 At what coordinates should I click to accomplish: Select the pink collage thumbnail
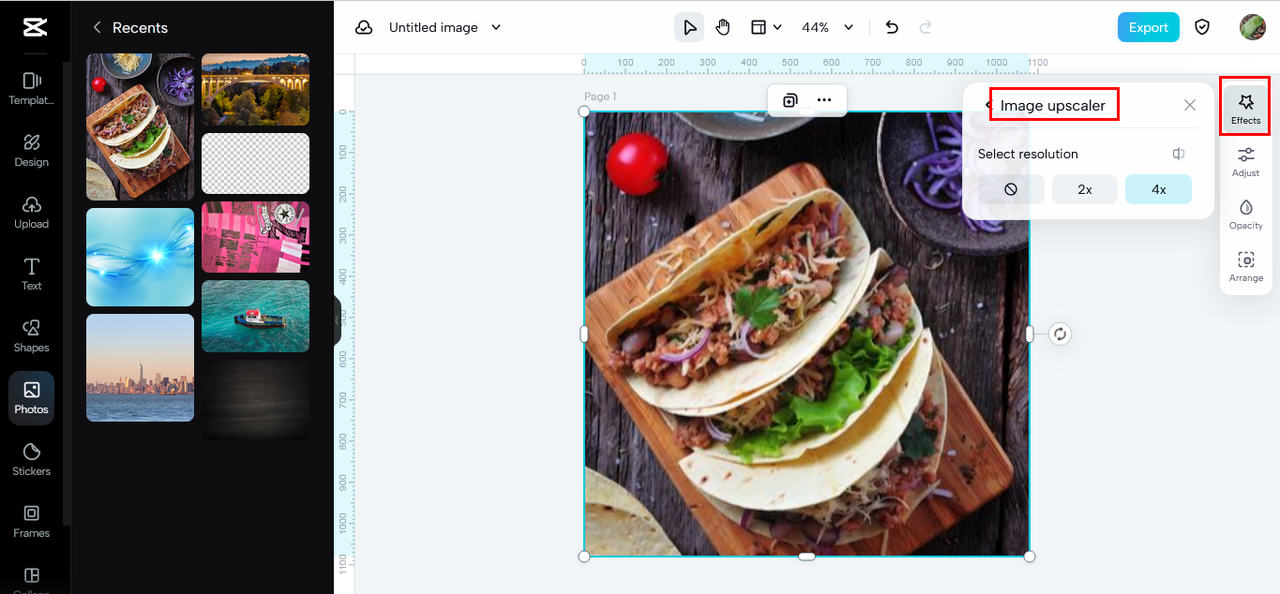255,237
